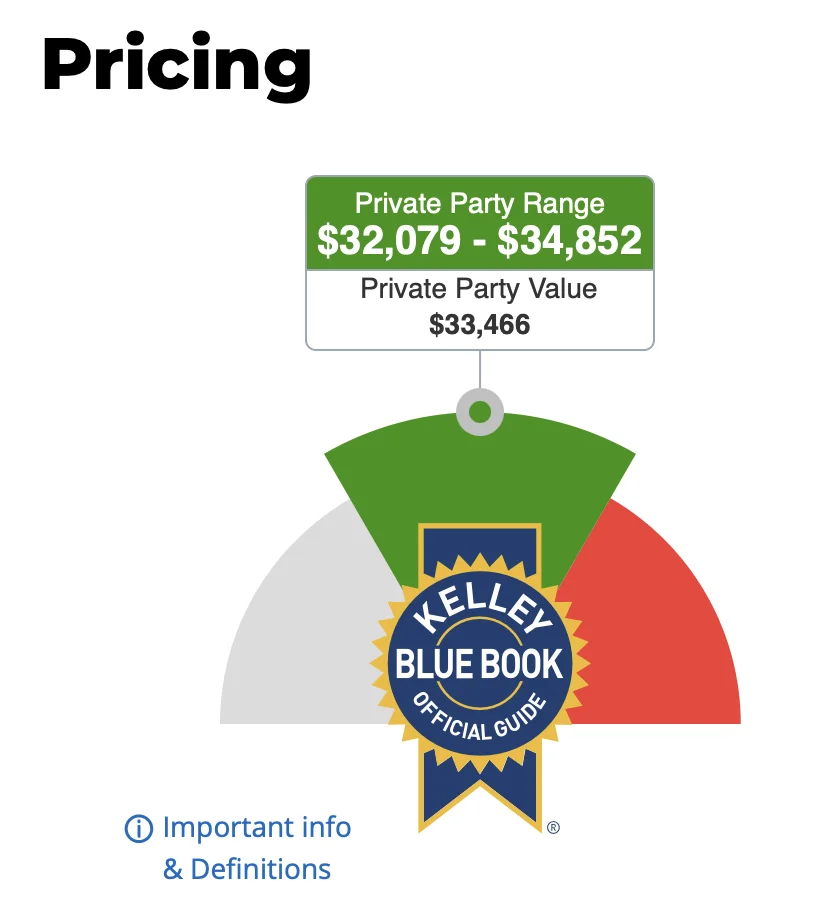This screenshot has width=828, height=916.
Task: Select the gray gauge segment
Action: (x=298, y=631)
